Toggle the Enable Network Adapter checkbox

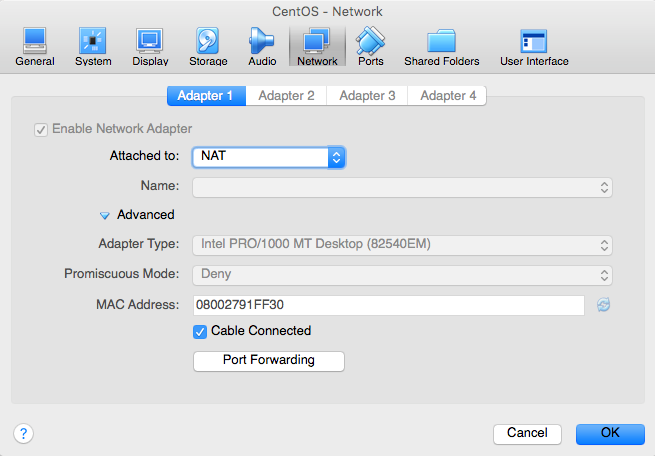41,130
